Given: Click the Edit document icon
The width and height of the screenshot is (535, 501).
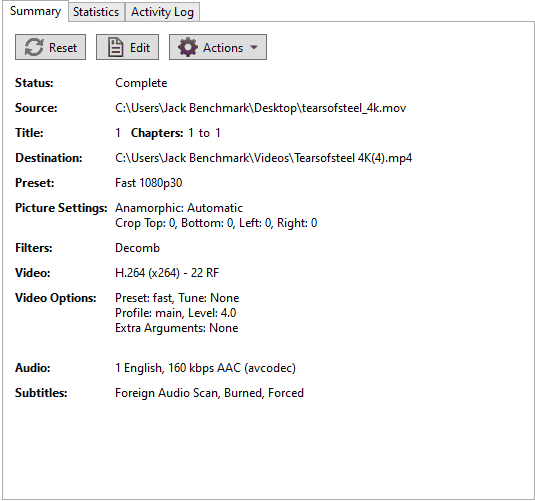Looking at the screenshot, I should (x=115, y=47).
